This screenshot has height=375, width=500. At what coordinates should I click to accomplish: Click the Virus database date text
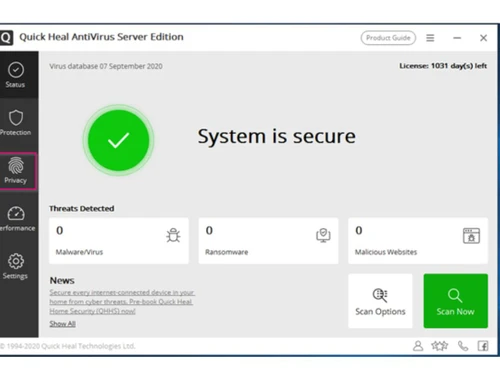coord(106,66)
